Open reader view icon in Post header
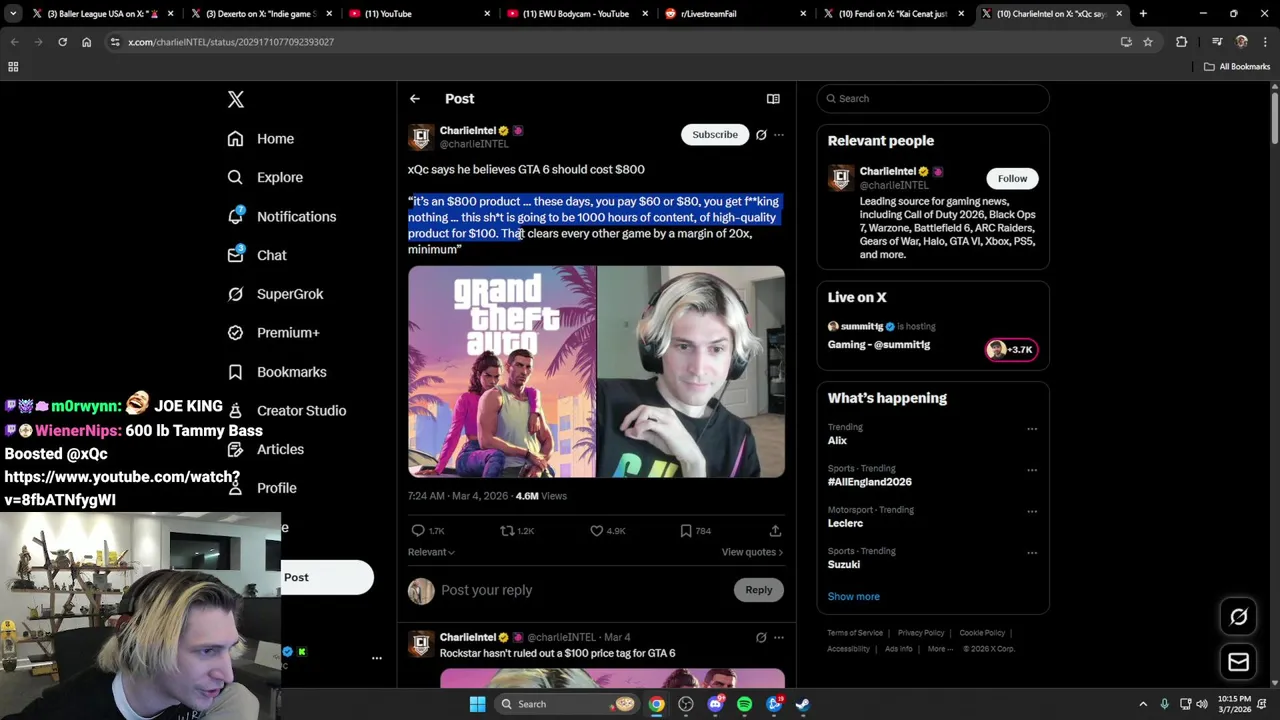Viewport: 1280px width, 720px height. (773, 99)
